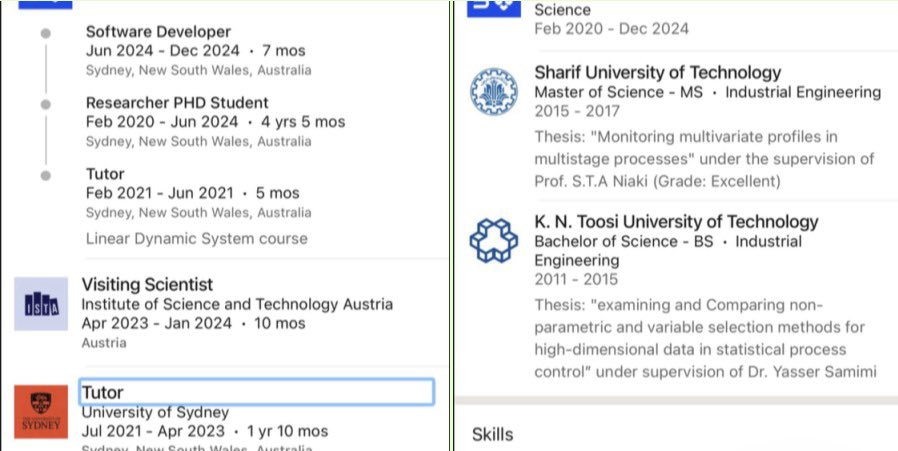Click the partial blue logo above Sharif emblem
Viewport: 898px width, 451px height.
pyautogui.click(x=495, y=6)
